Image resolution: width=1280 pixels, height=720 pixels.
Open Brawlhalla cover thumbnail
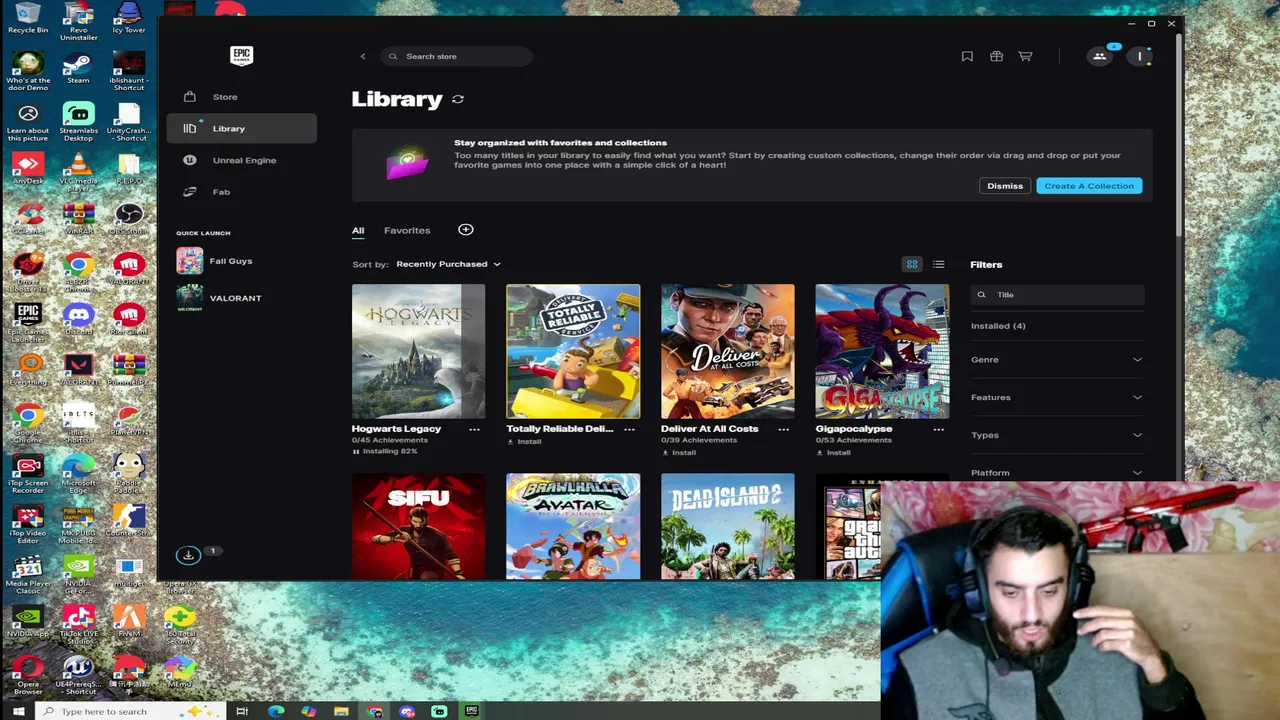(x=573, y=526)
